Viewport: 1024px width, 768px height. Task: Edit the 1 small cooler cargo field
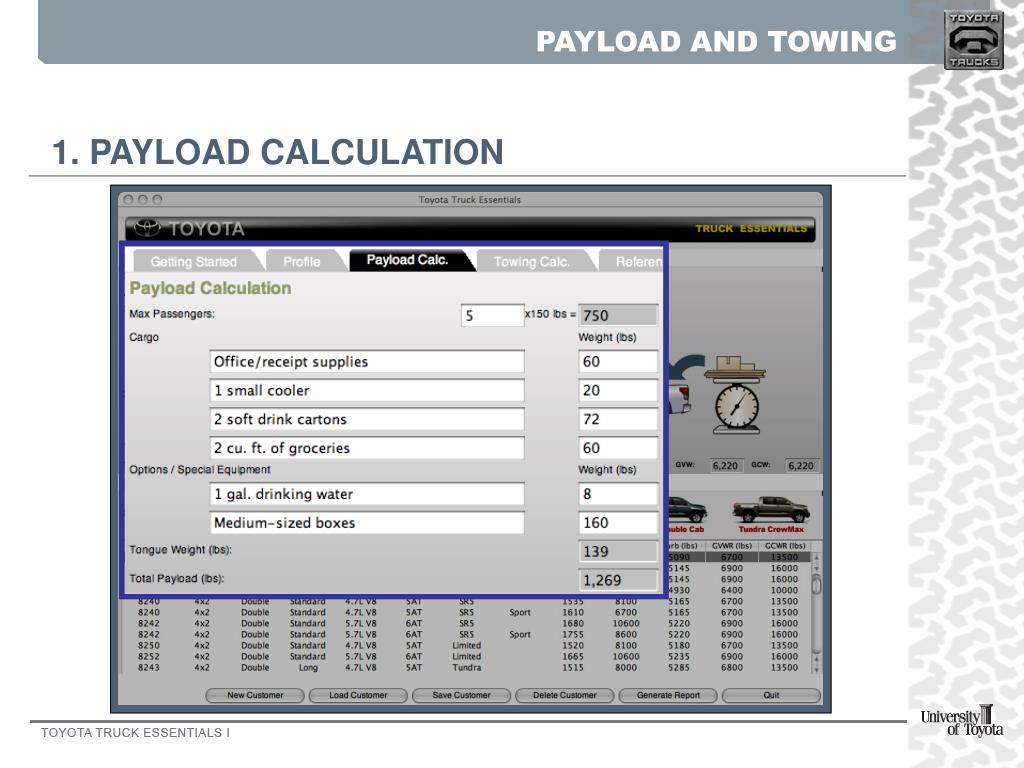367,391
